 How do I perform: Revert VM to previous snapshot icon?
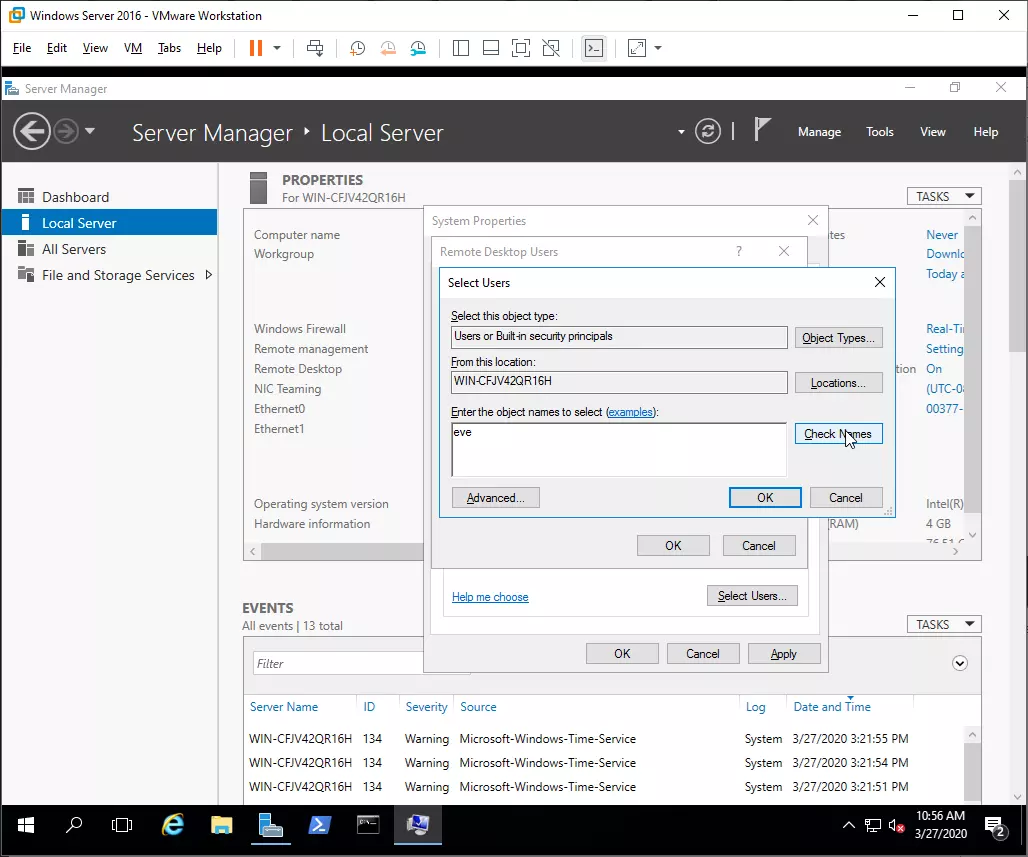tap(388, 48)
